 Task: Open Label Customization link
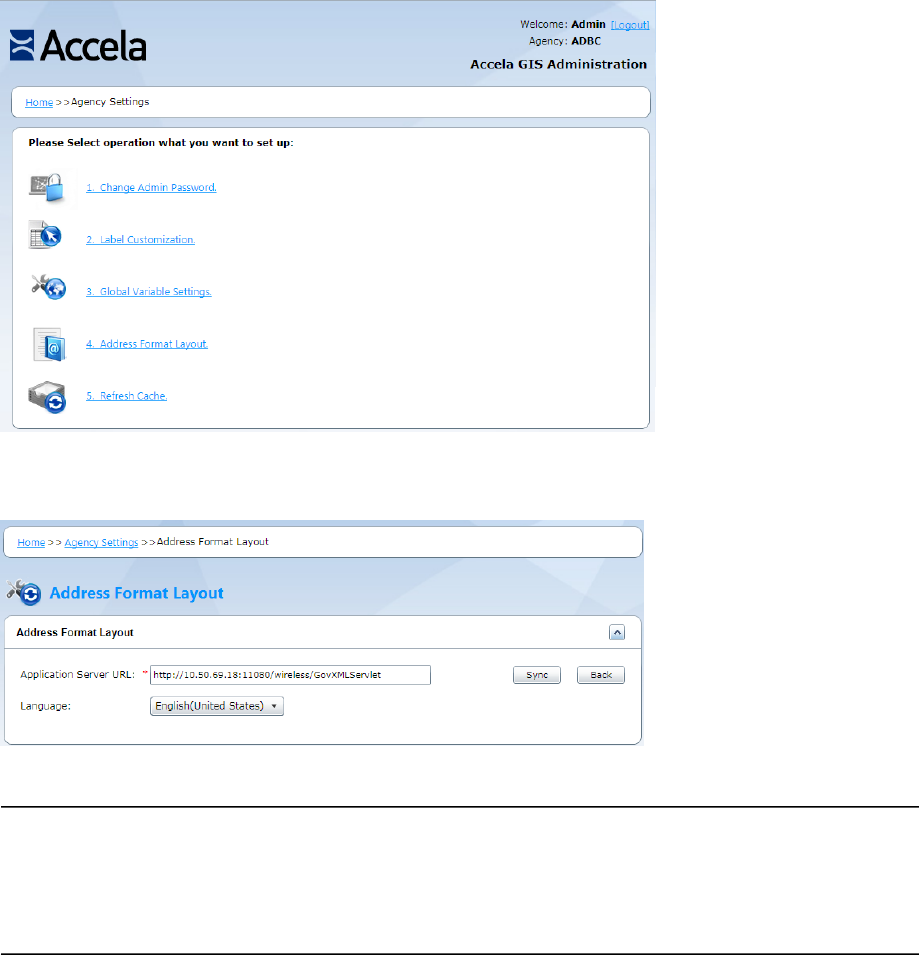pos(141,240)
